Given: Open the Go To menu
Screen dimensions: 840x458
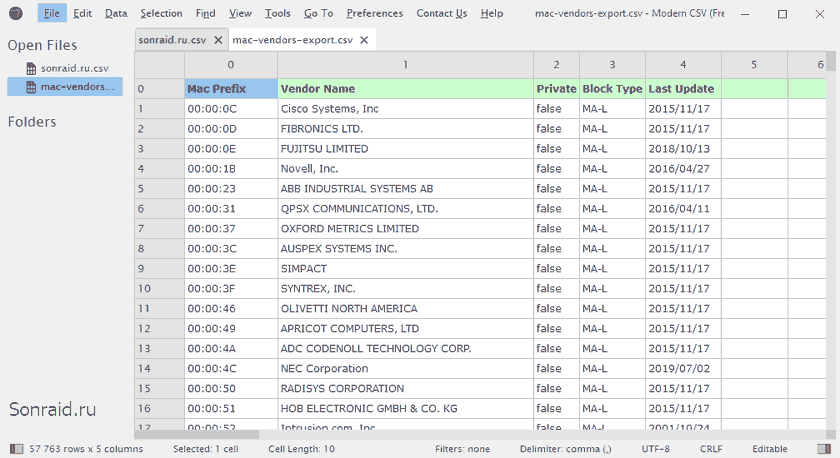Looking at the screenshot, I should coord(318,13).
